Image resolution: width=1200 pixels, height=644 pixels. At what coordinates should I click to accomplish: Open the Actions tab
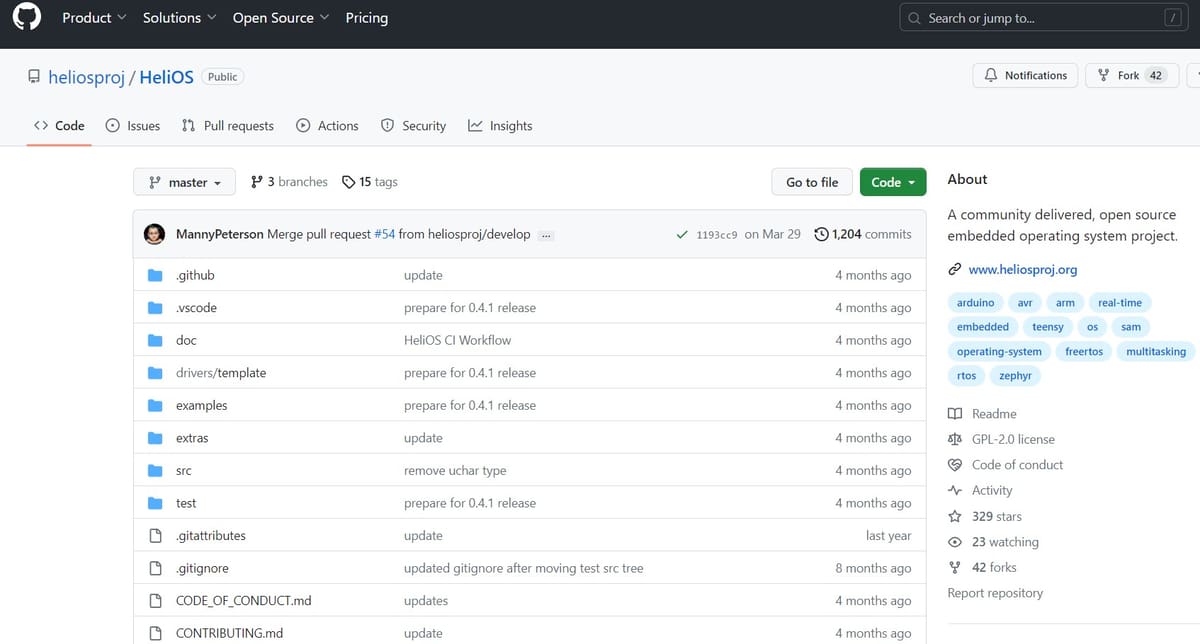(x=328, y=126)
